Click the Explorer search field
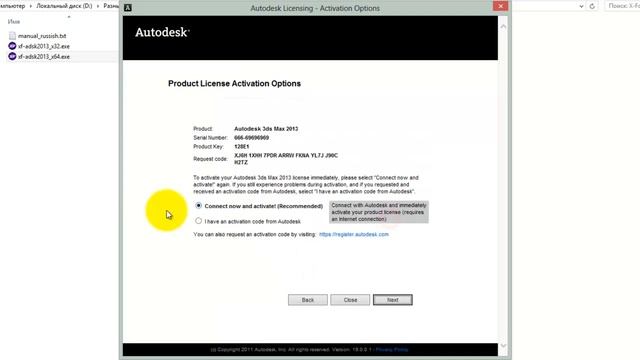This screenshot has width=640, height=360. pyautogui.click(x=622, y=6)
